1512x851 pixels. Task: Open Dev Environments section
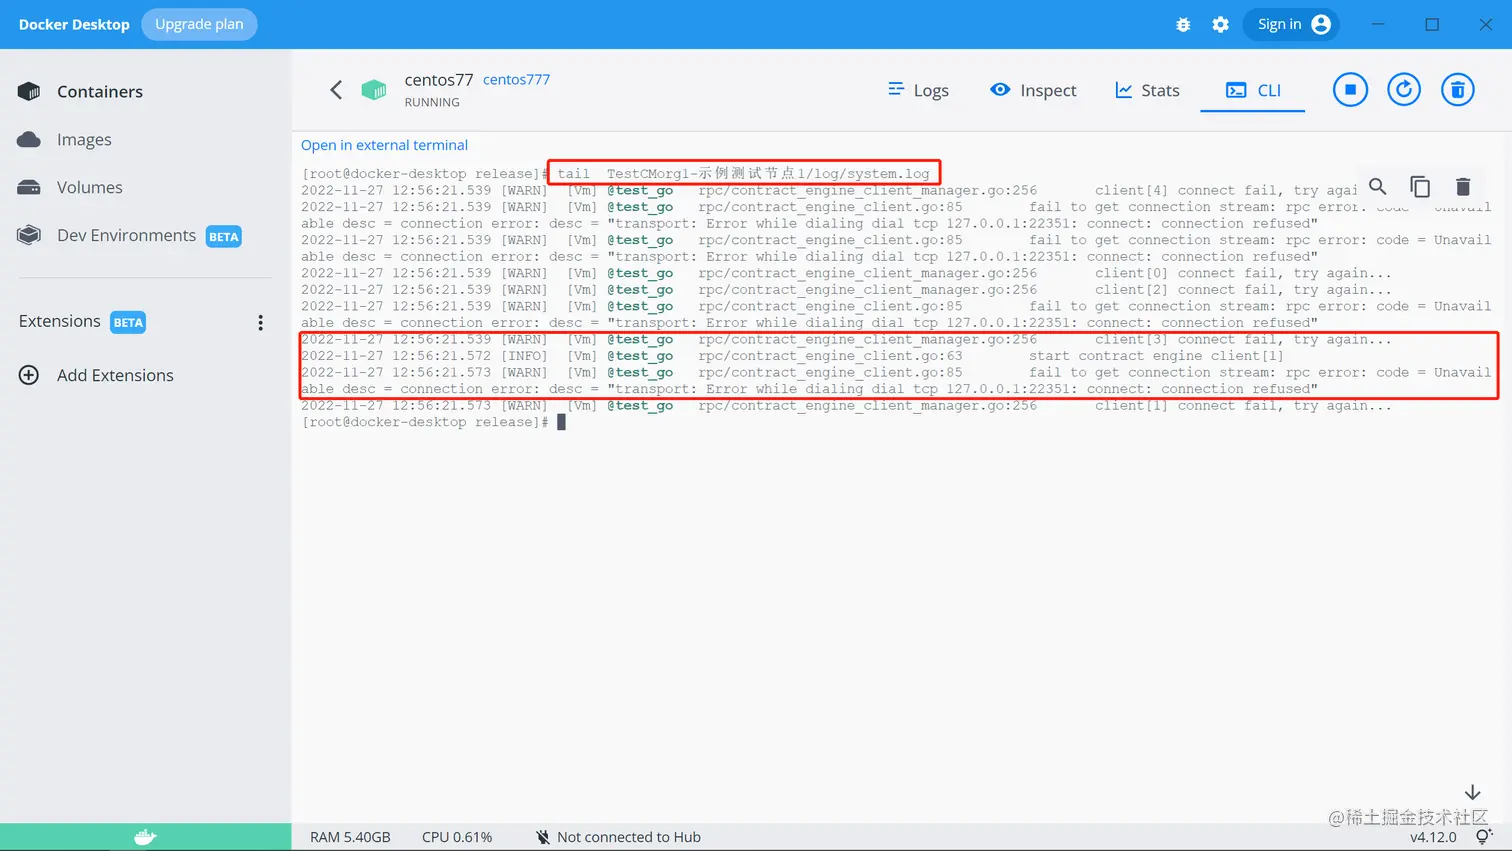coord(126,235)
